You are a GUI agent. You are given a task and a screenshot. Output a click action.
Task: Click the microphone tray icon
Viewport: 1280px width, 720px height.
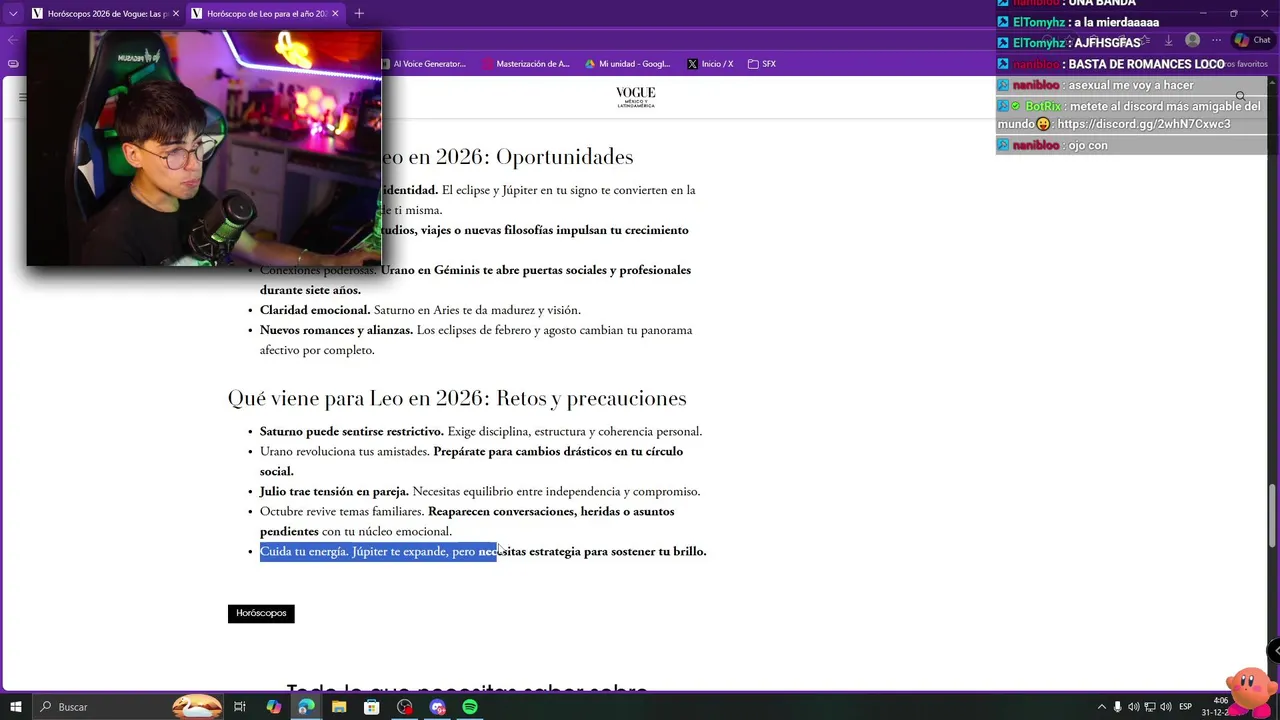click(x=1117, y=707)
